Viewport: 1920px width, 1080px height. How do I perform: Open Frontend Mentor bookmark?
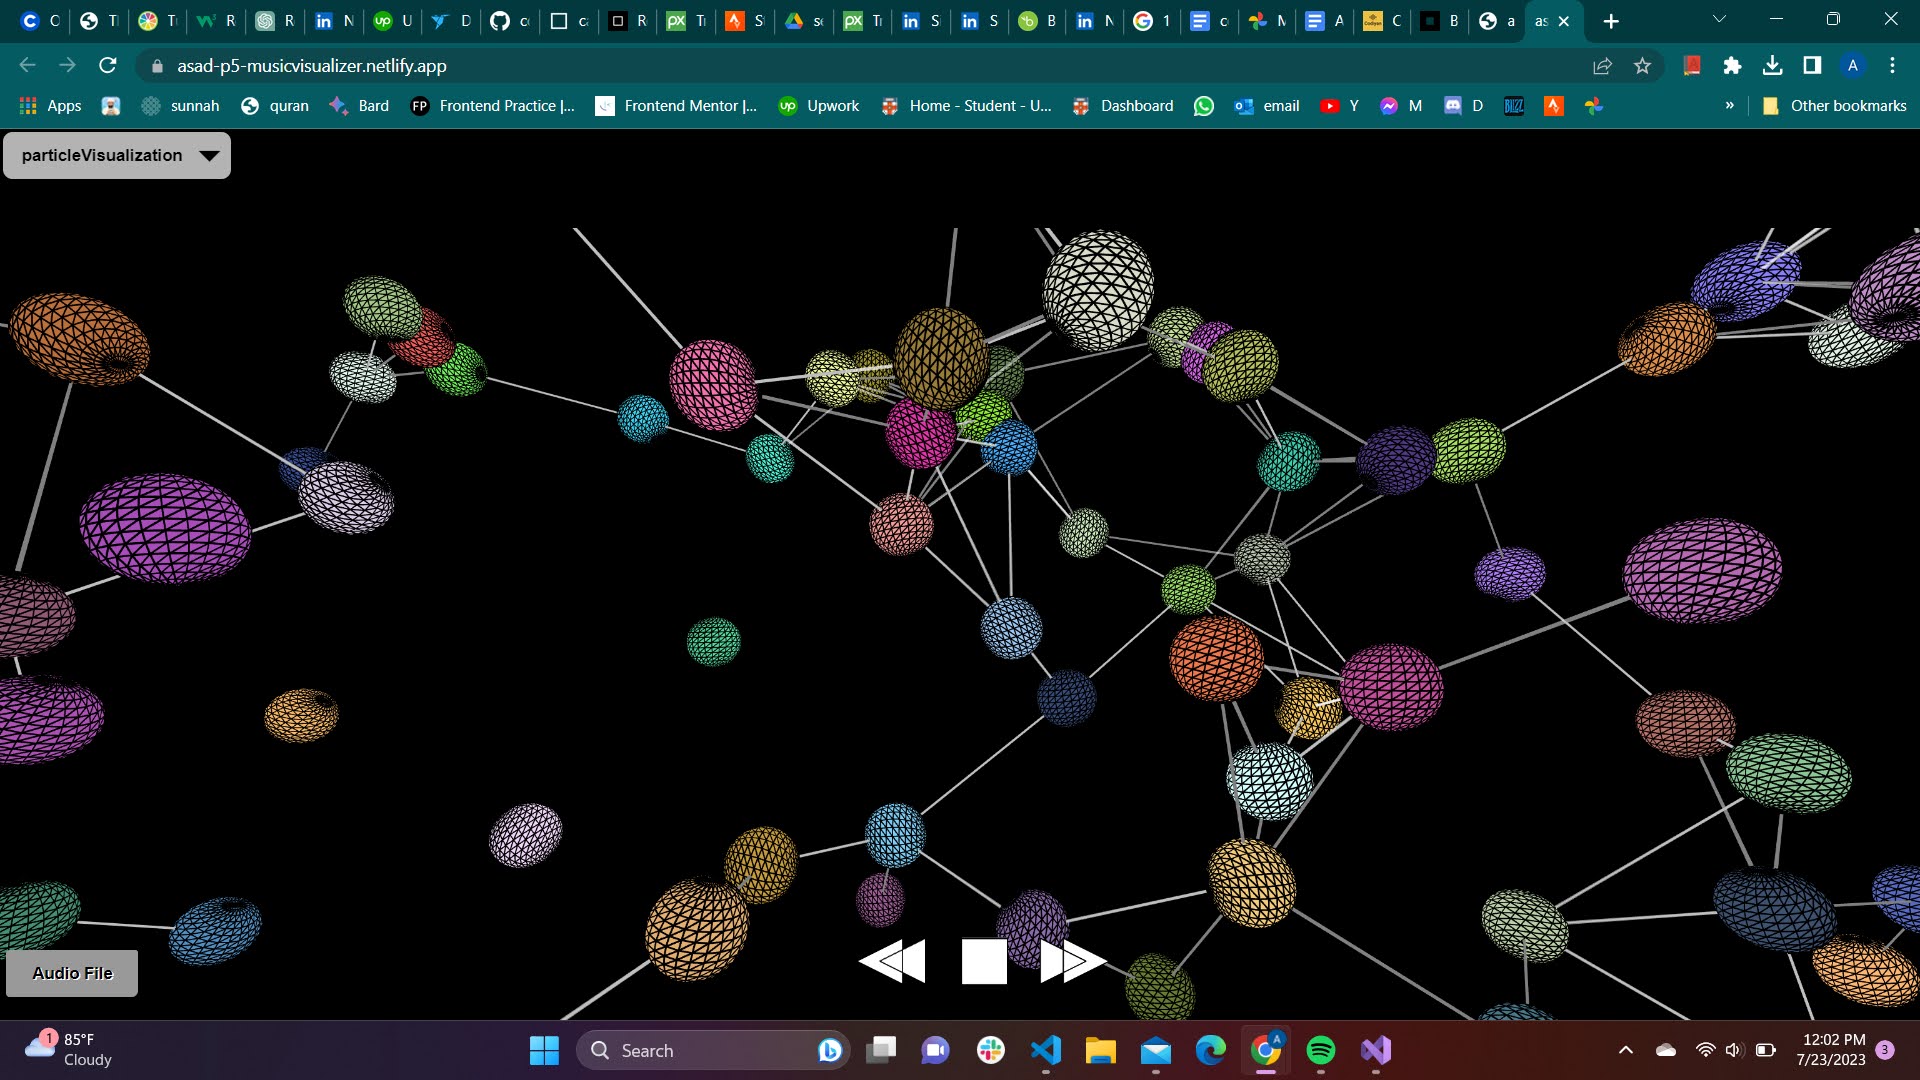[676, 106]
